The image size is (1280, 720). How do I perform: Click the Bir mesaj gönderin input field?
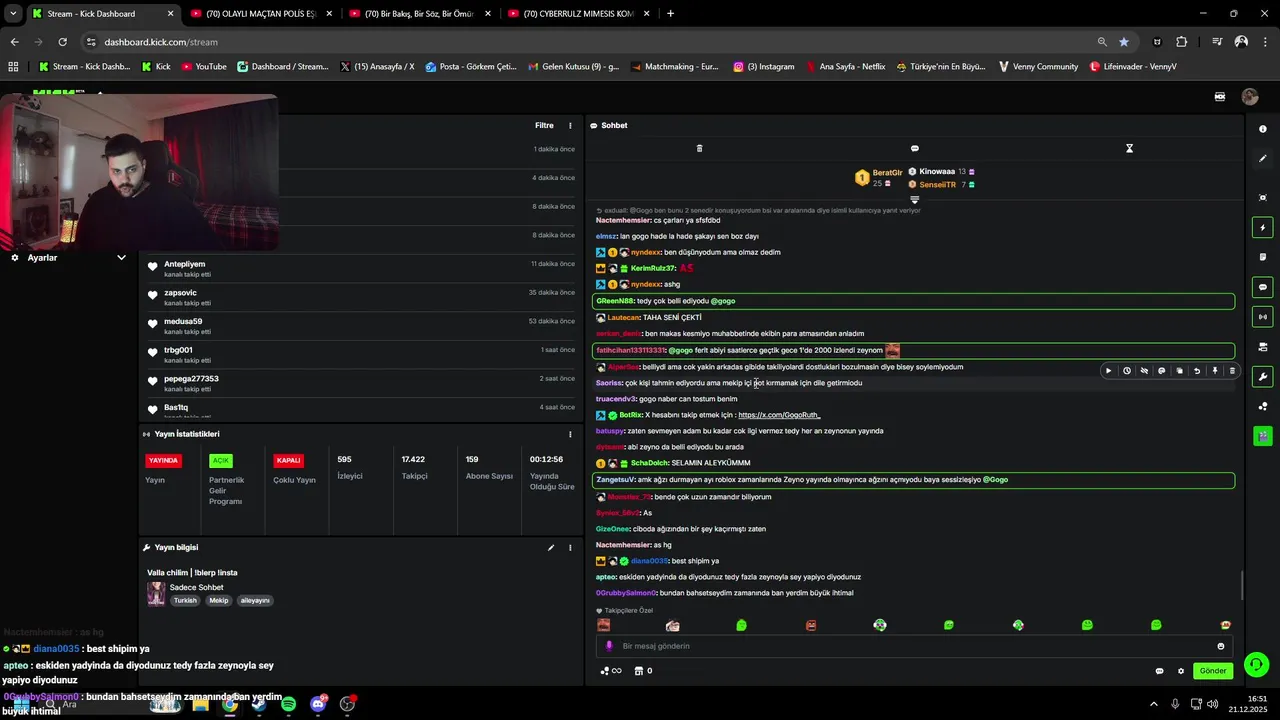[x=915, y=646]
